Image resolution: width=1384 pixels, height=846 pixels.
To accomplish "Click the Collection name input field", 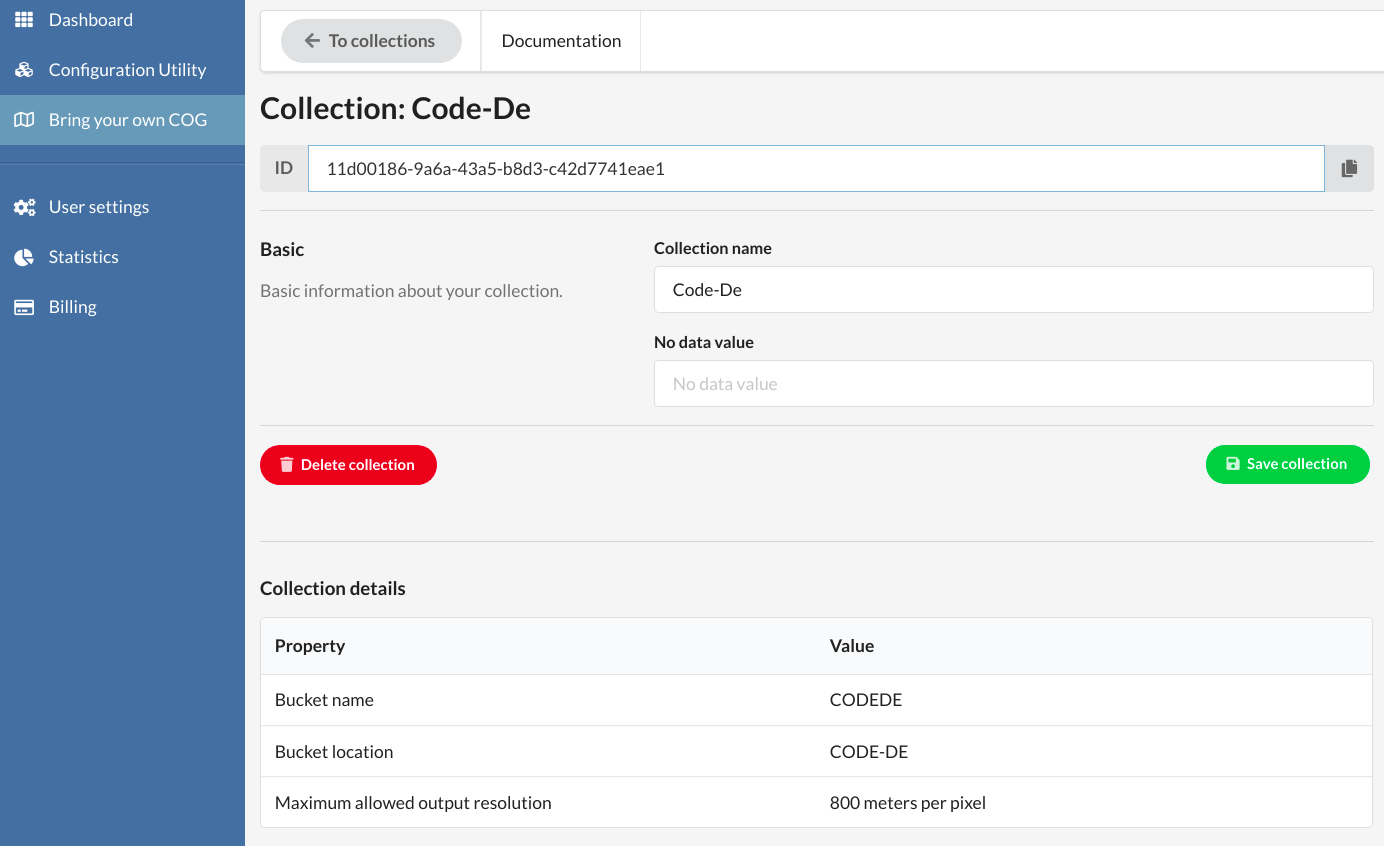I will (x=1013, y=289).
